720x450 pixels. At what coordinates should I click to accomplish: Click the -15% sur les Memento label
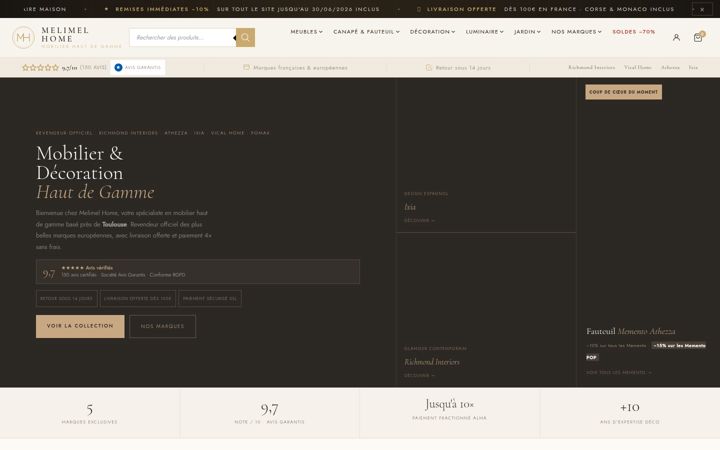click(679, 346)
